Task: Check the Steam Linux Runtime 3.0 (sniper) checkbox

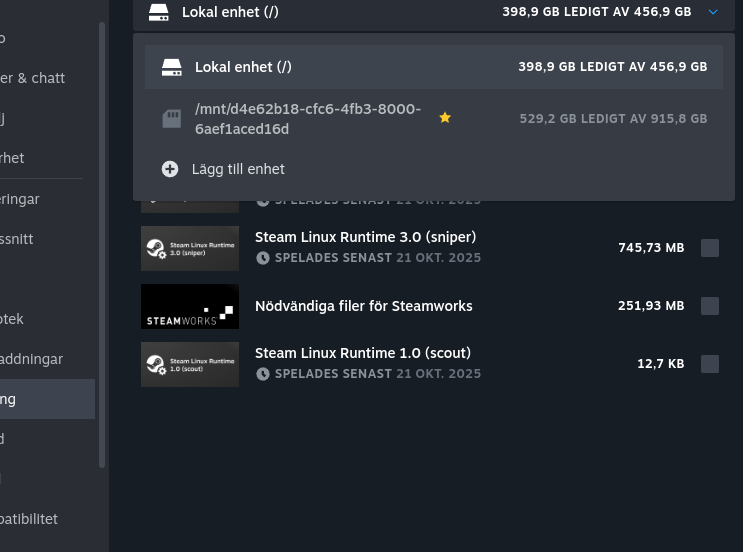Action: tap(710, 248)
